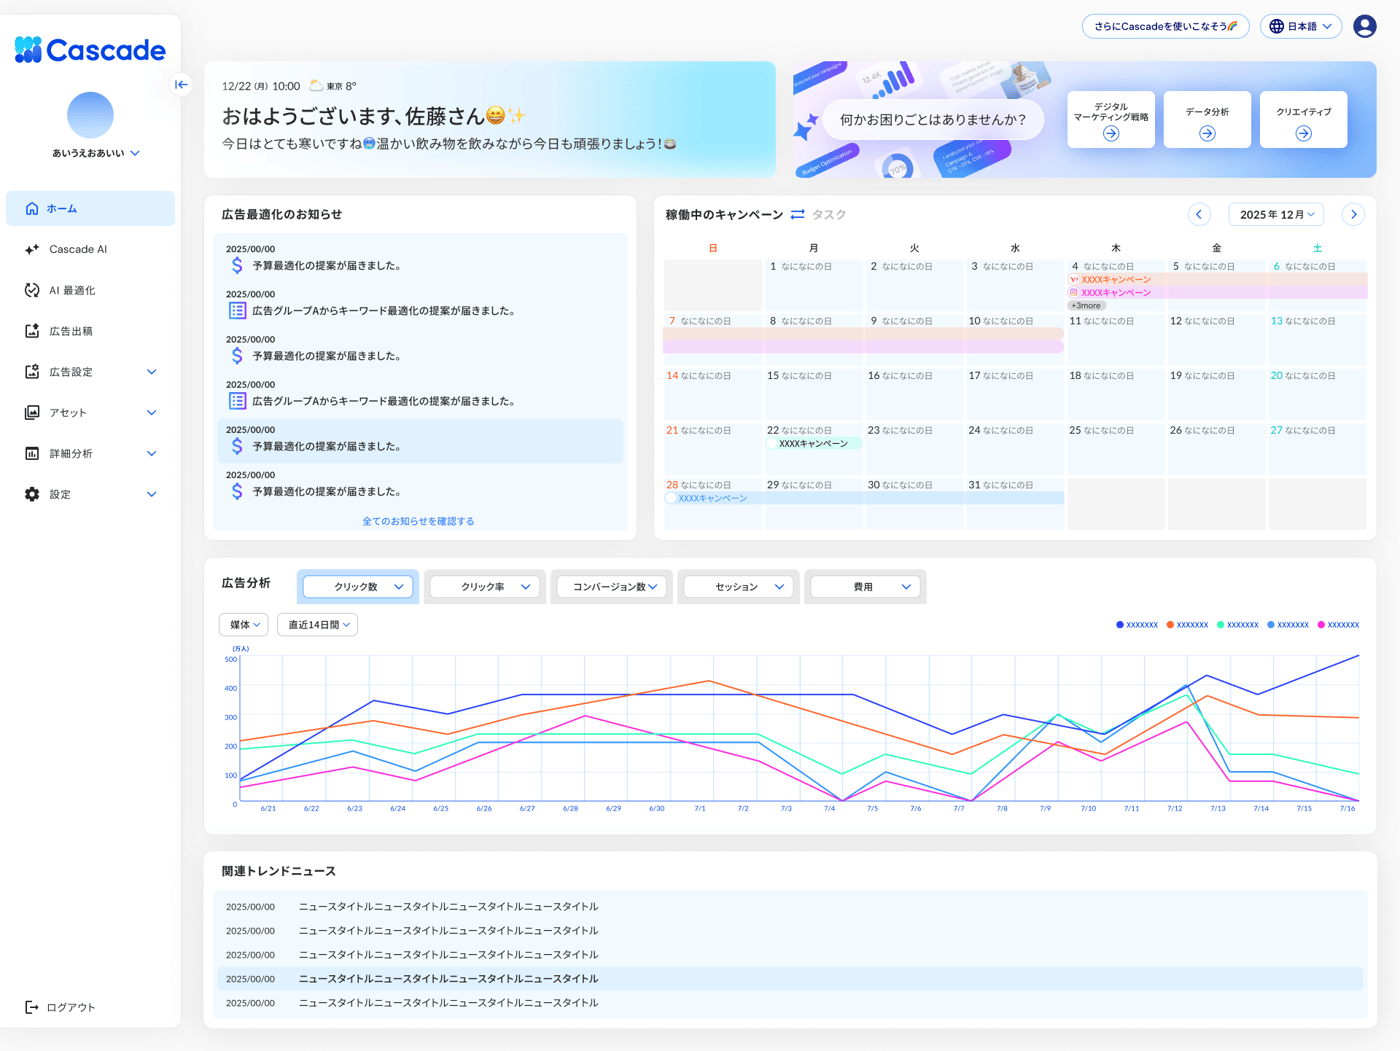Viewport: 1400px width, 1051px height.
Task: Open the user profile avatar icon
Action: coord(1364,26)
